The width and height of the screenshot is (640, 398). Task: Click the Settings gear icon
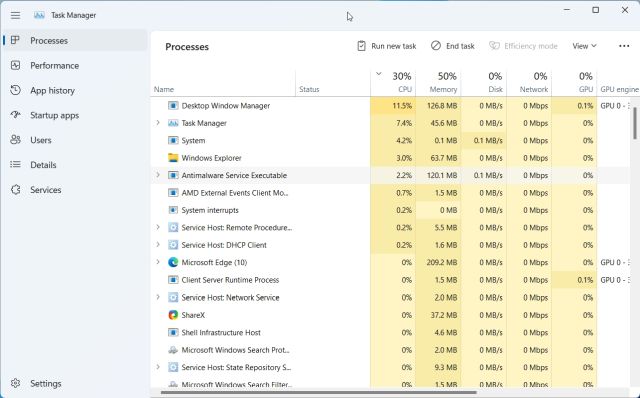15,383
